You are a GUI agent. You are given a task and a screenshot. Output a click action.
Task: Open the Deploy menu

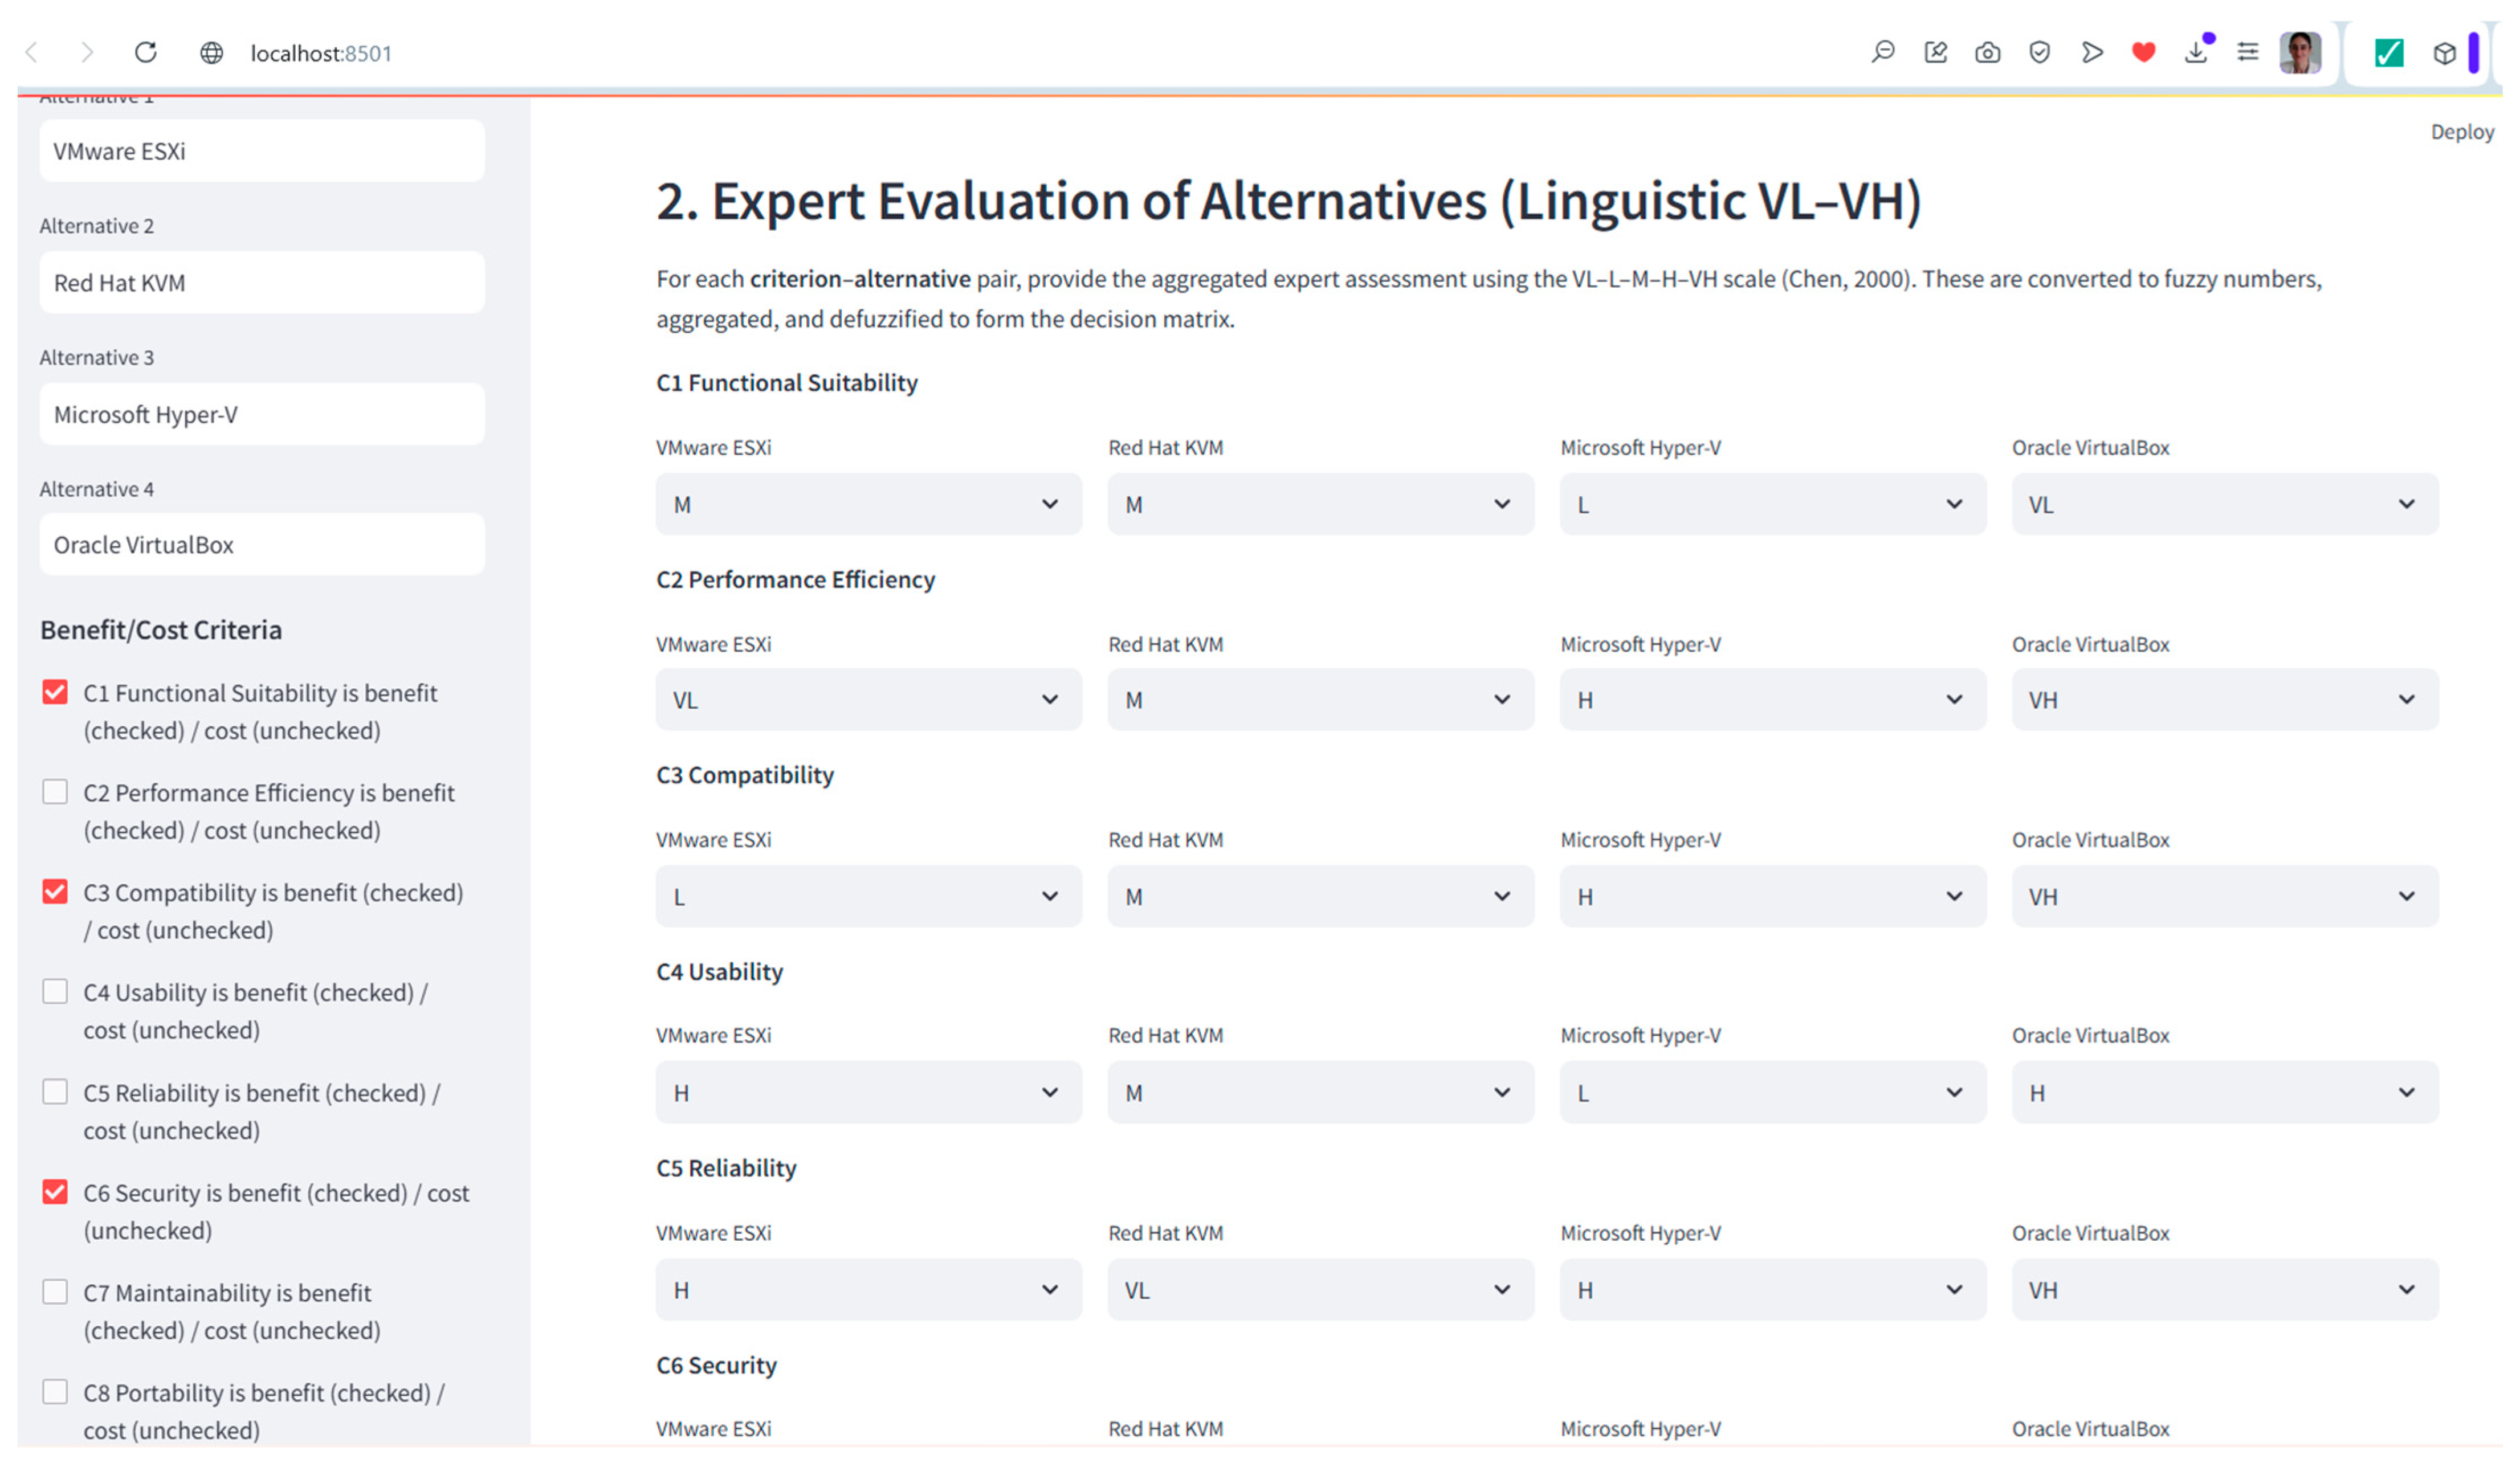(2461, 132)
